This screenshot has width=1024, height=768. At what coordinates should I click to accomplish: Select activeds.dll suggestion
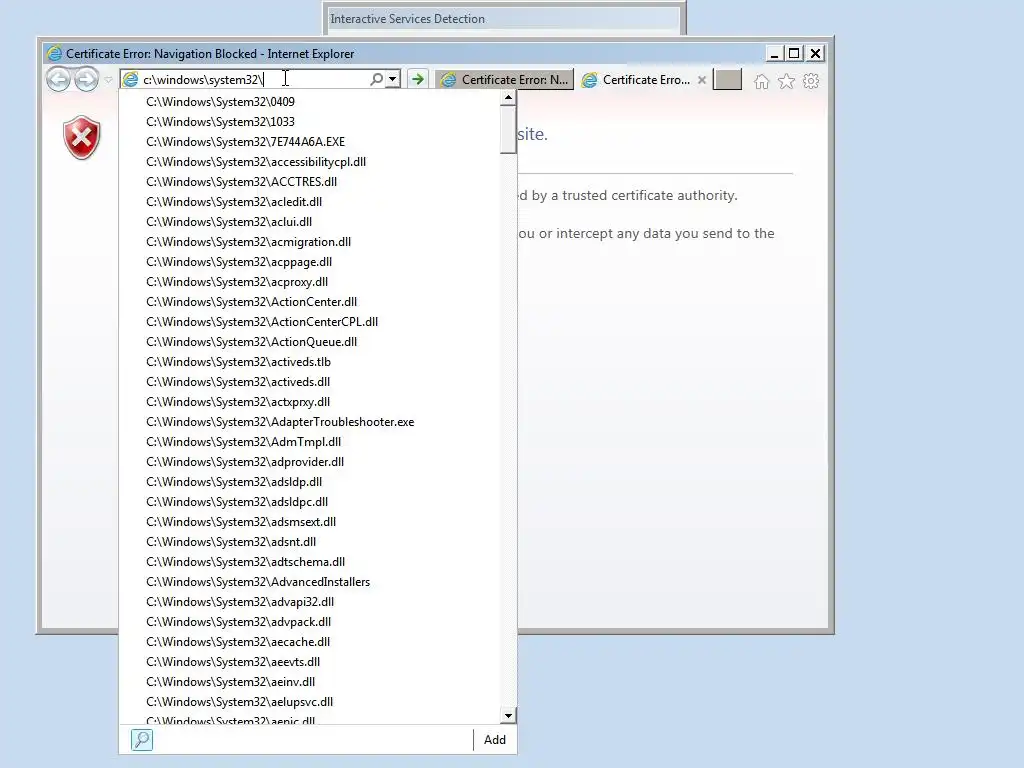point(309,382)
